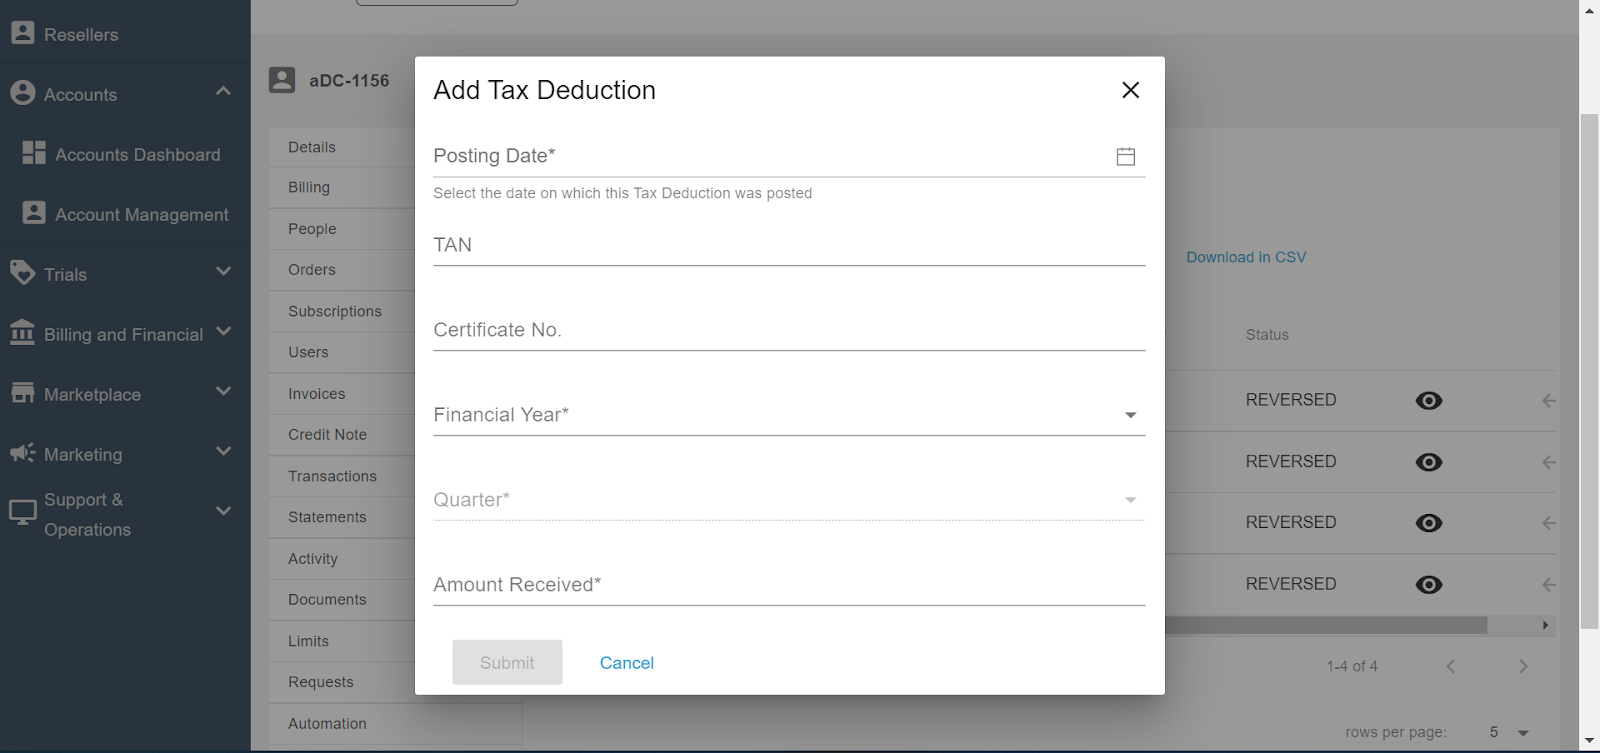Screen dimensions: 1600x753
Task: Expand the Trials sidebar section
Action: coord(223,271)
